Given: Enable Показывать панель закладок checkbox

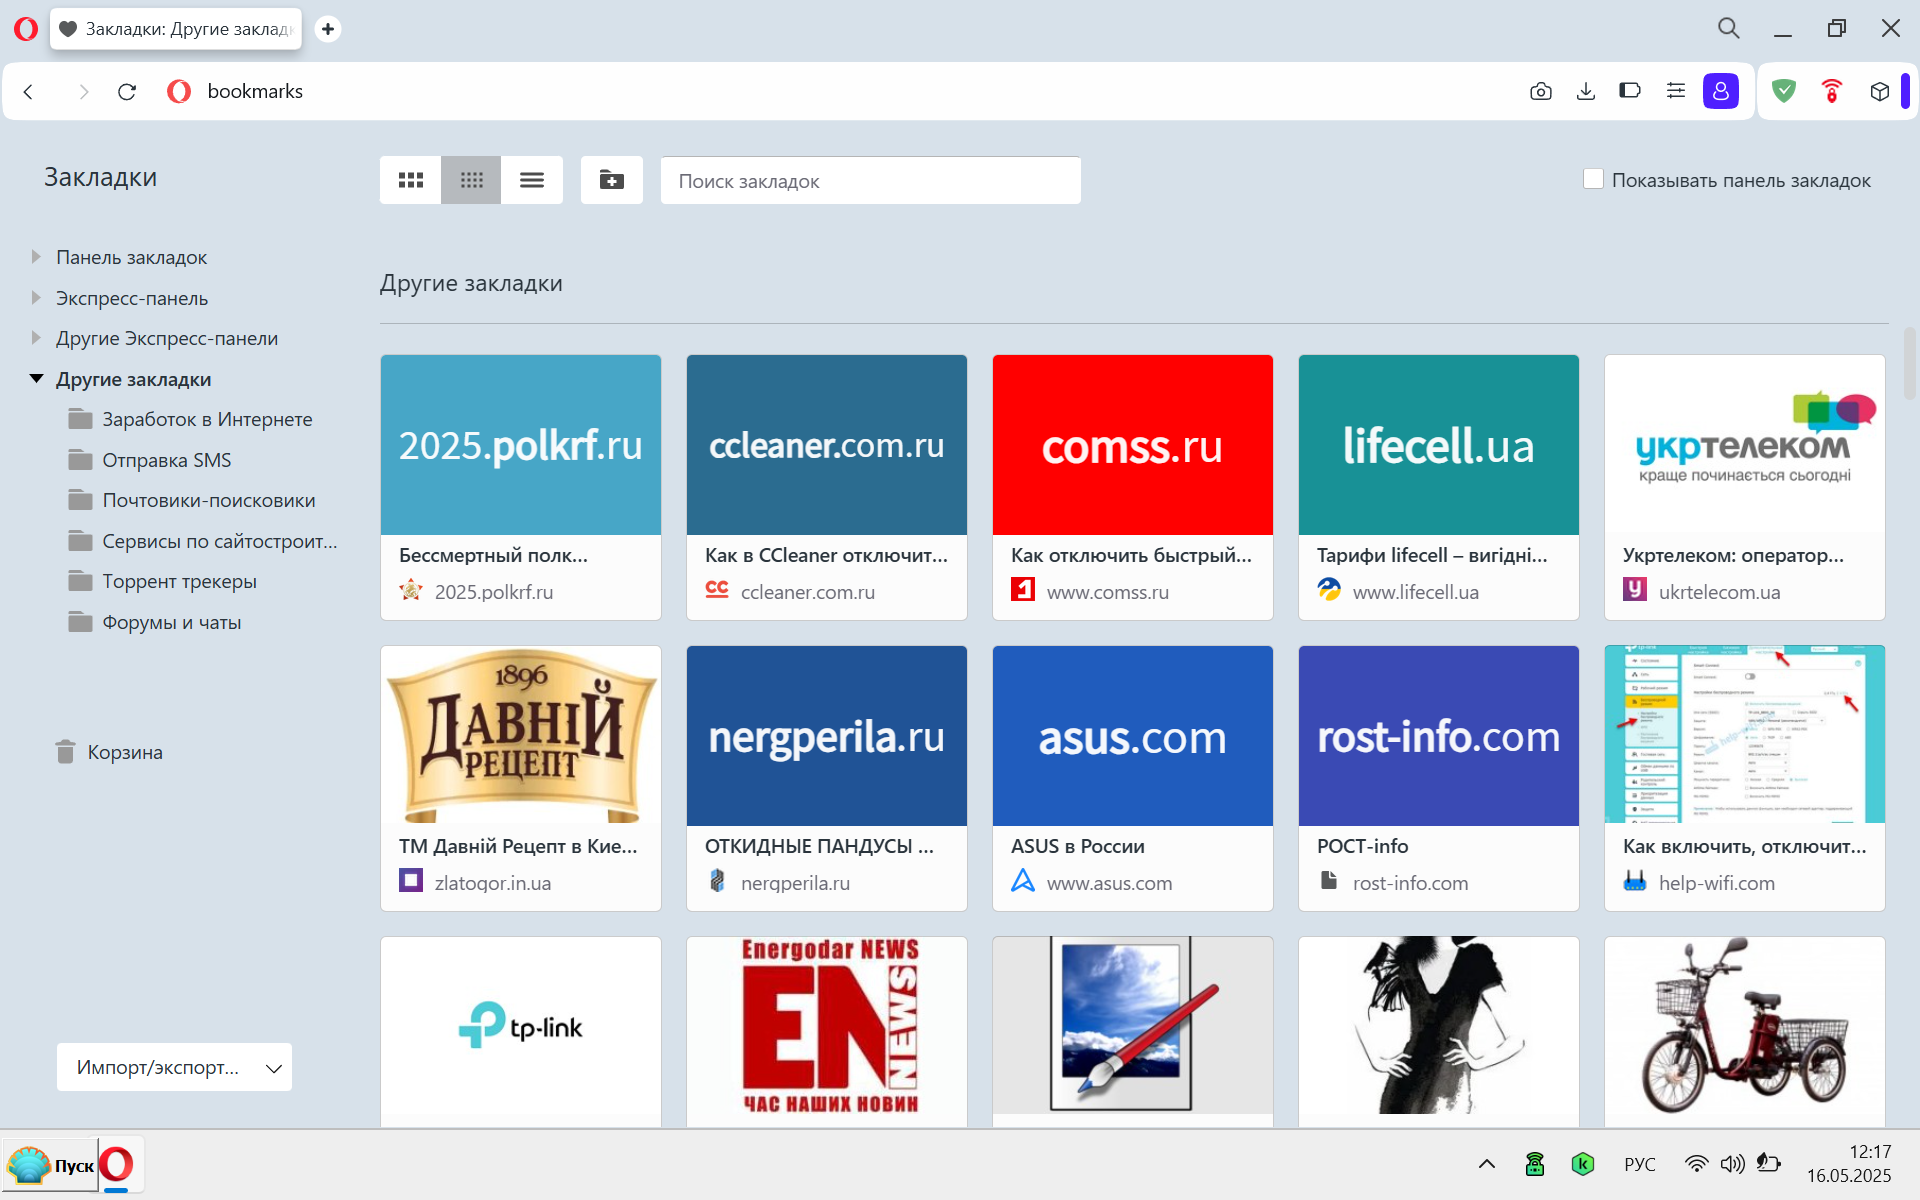Looking at the screenshot, I should click(x=1594, y=179).
